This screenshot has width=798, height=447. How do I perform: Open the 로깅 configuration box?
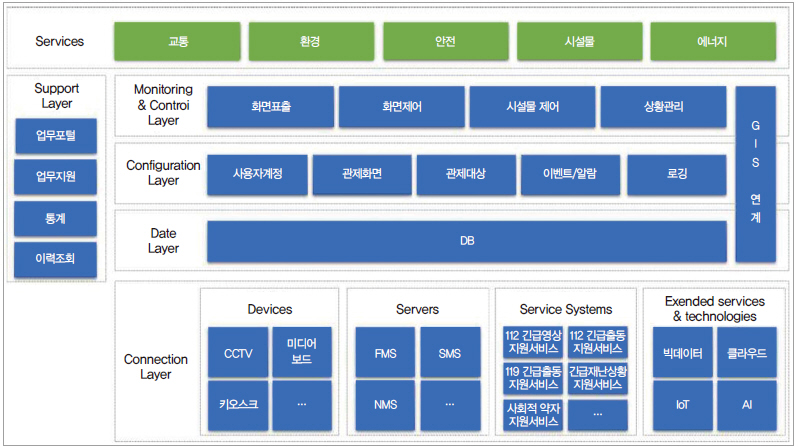(676, 174)
